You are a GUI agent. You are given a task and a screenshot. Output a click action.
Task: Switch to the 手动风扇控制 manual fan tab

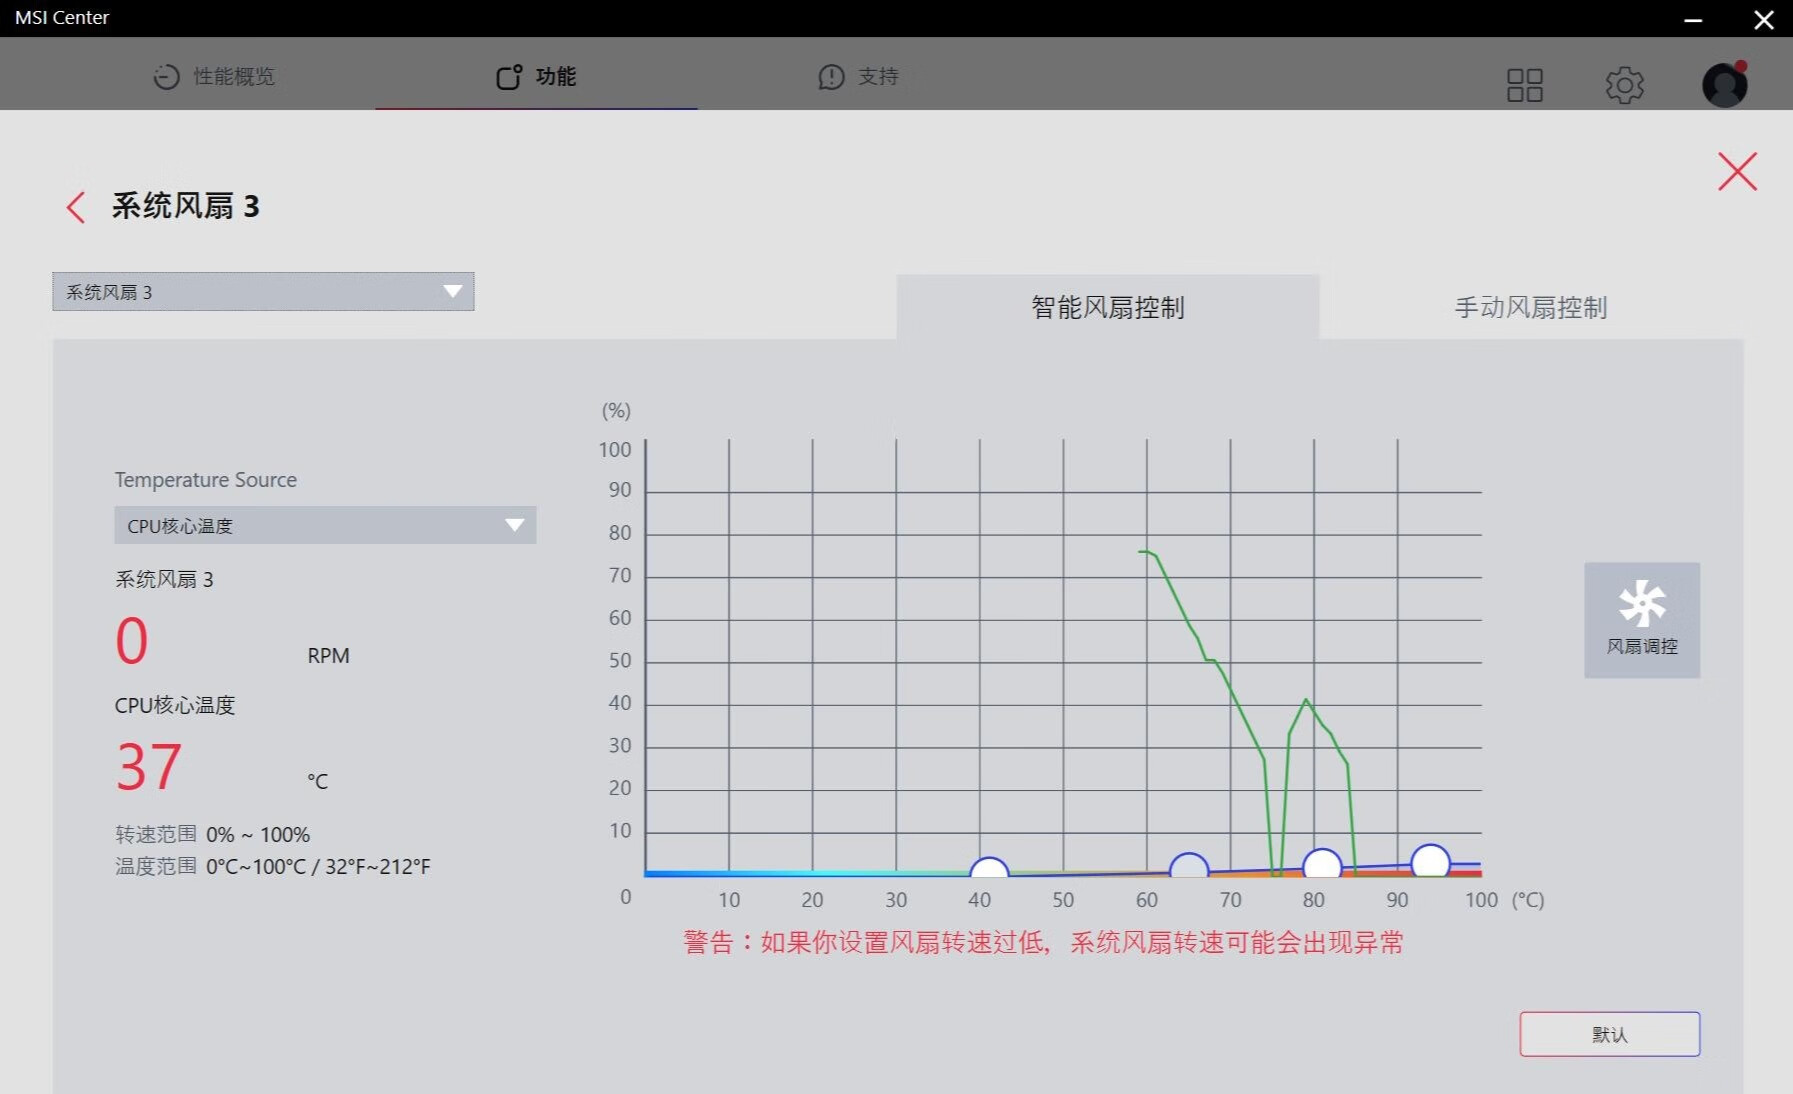point(1530,308)
